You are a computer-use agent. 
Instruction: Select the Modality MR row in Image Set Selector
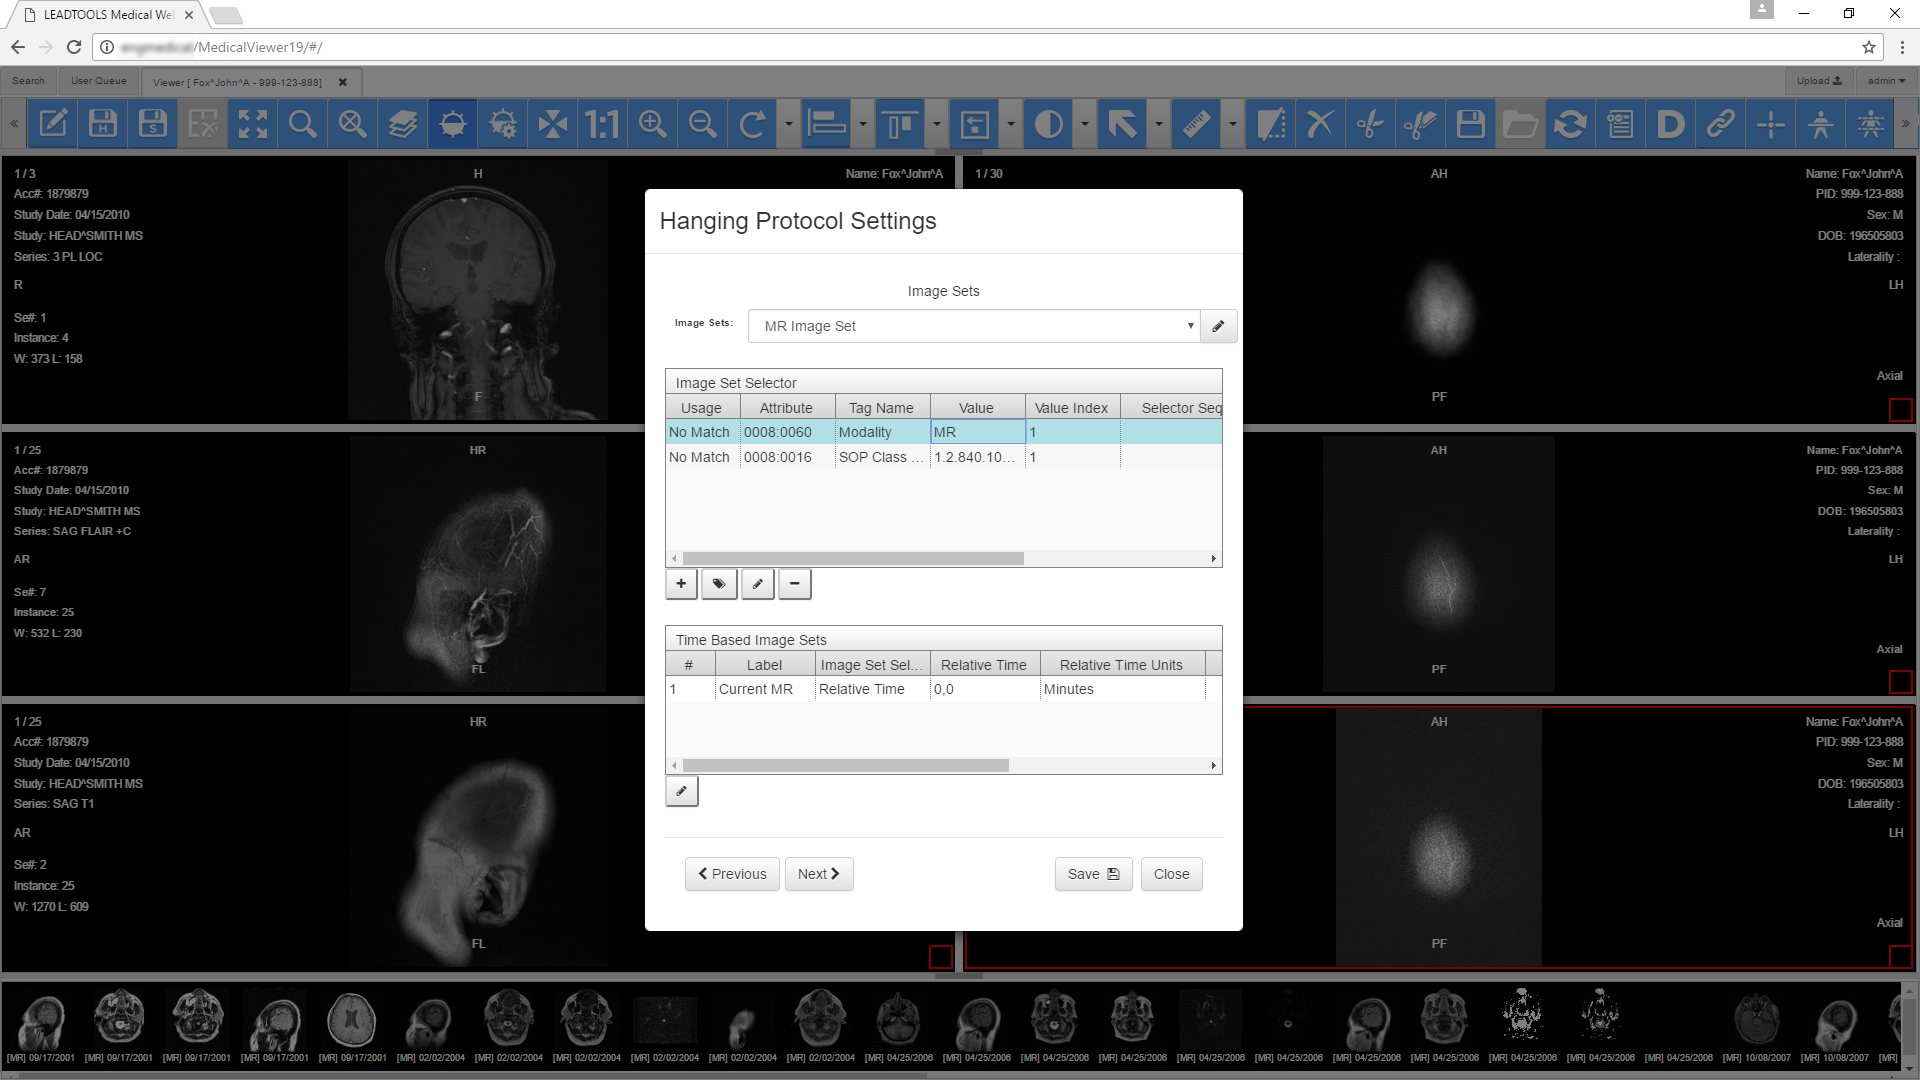(x=880, y=432)
